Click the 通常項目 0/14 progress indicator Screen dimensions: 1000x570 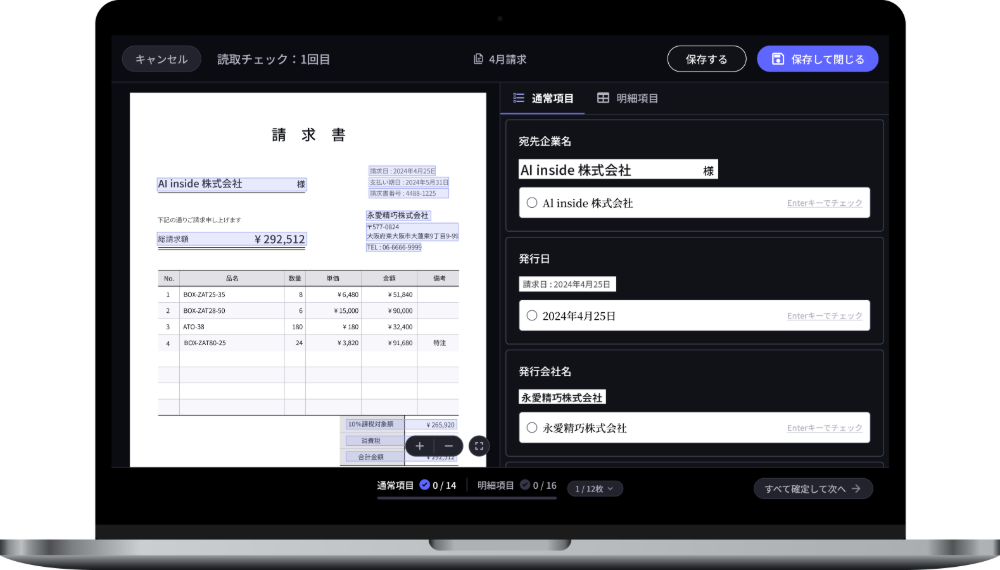pyautogui.click(x=416, y=486)
